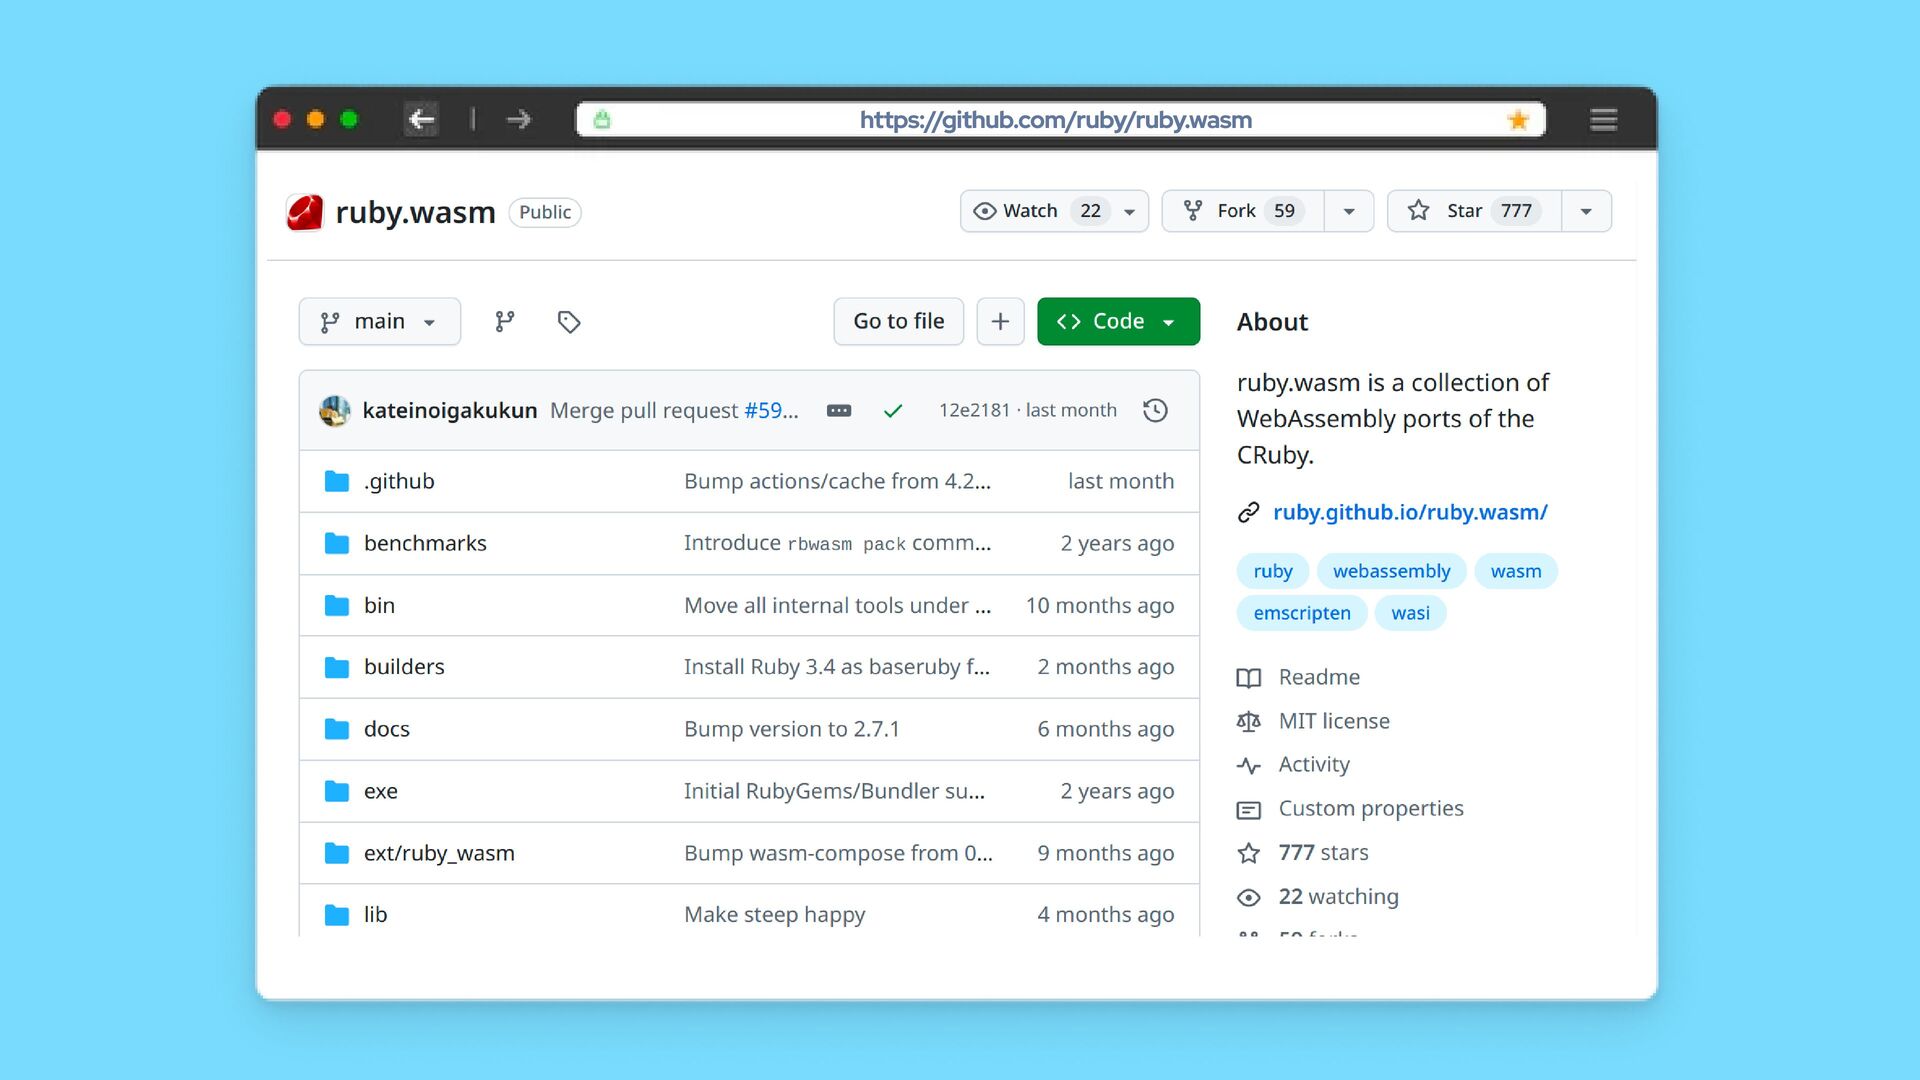The image size is (1920, 1080).
Task: Click the browser forward arrow
Action: (518, 120)
